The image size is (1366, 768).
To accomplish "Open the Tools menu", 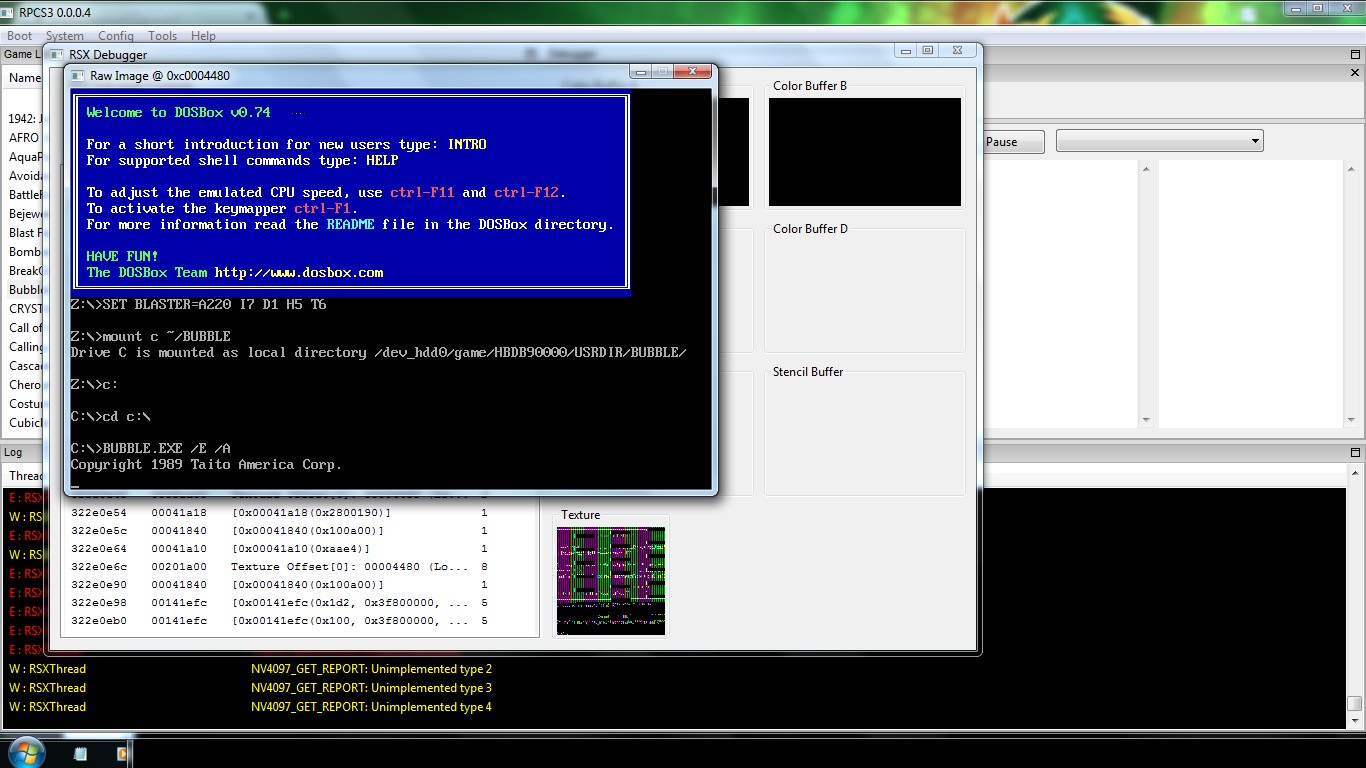I will (x=162, y=36).
